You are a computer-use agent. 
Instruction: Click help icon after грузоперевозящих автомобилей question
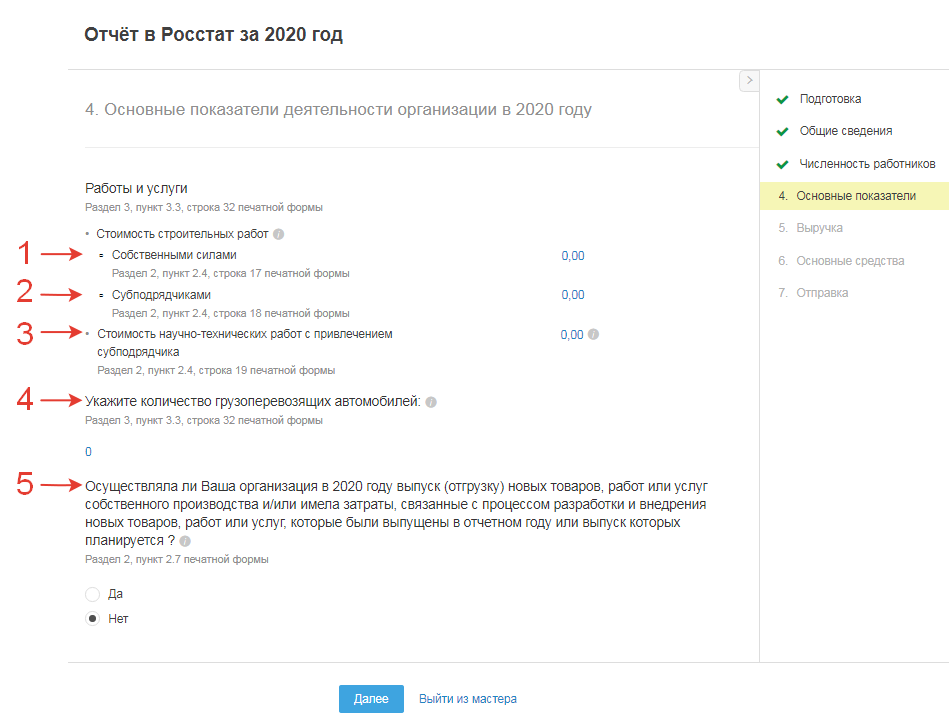[x=431, y=402]
